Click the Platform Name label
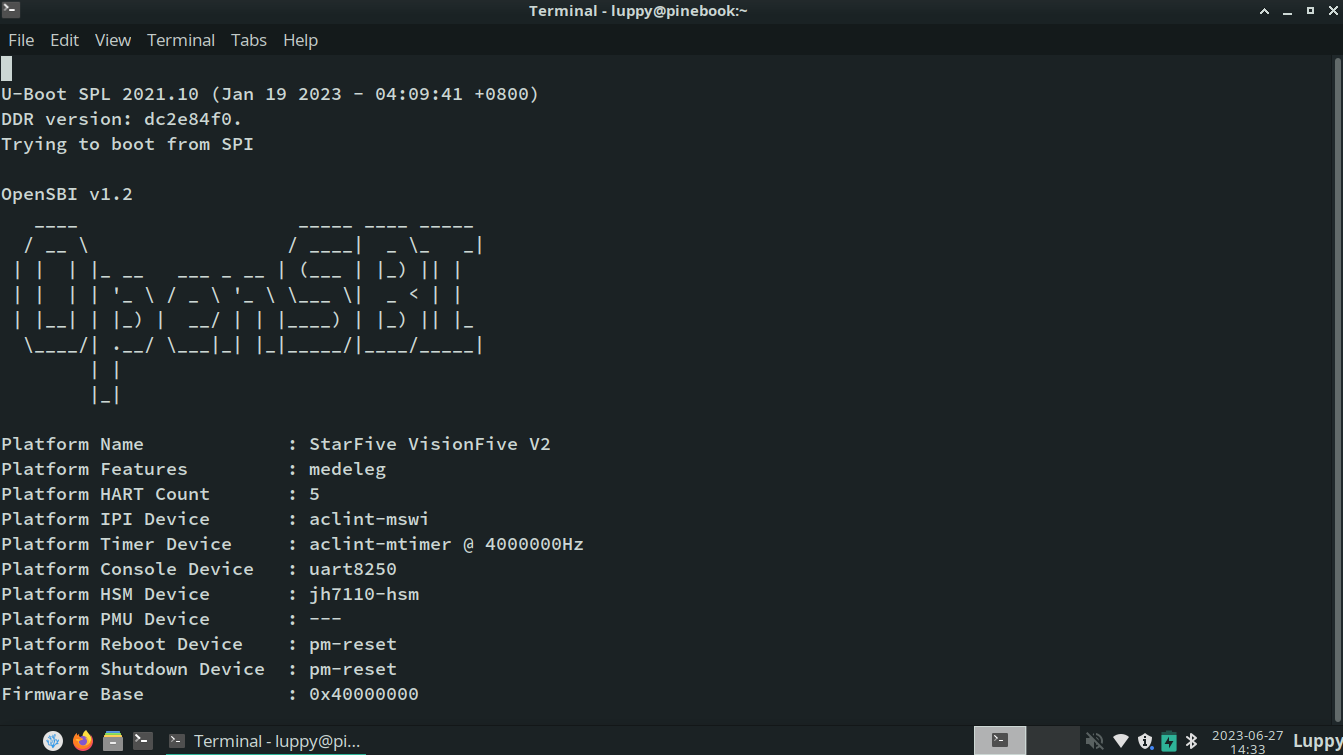This screenshot has width=1343, height=755. point(72,444)
